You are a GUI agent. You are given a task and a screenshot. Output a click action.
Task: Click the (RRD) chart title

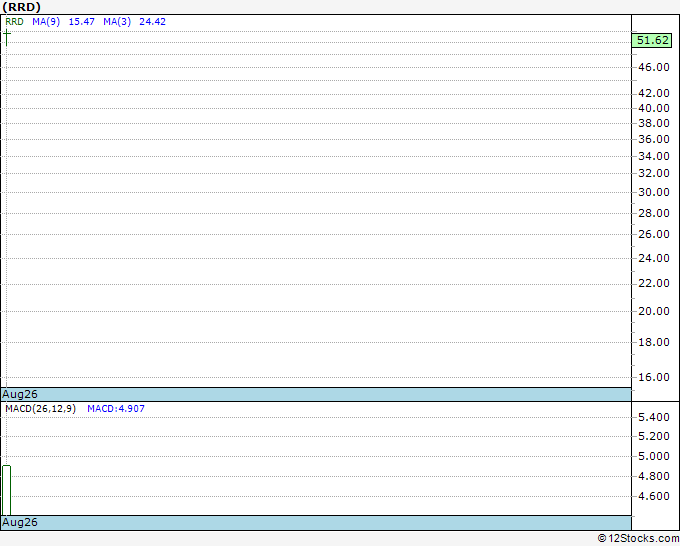point(21,7)
